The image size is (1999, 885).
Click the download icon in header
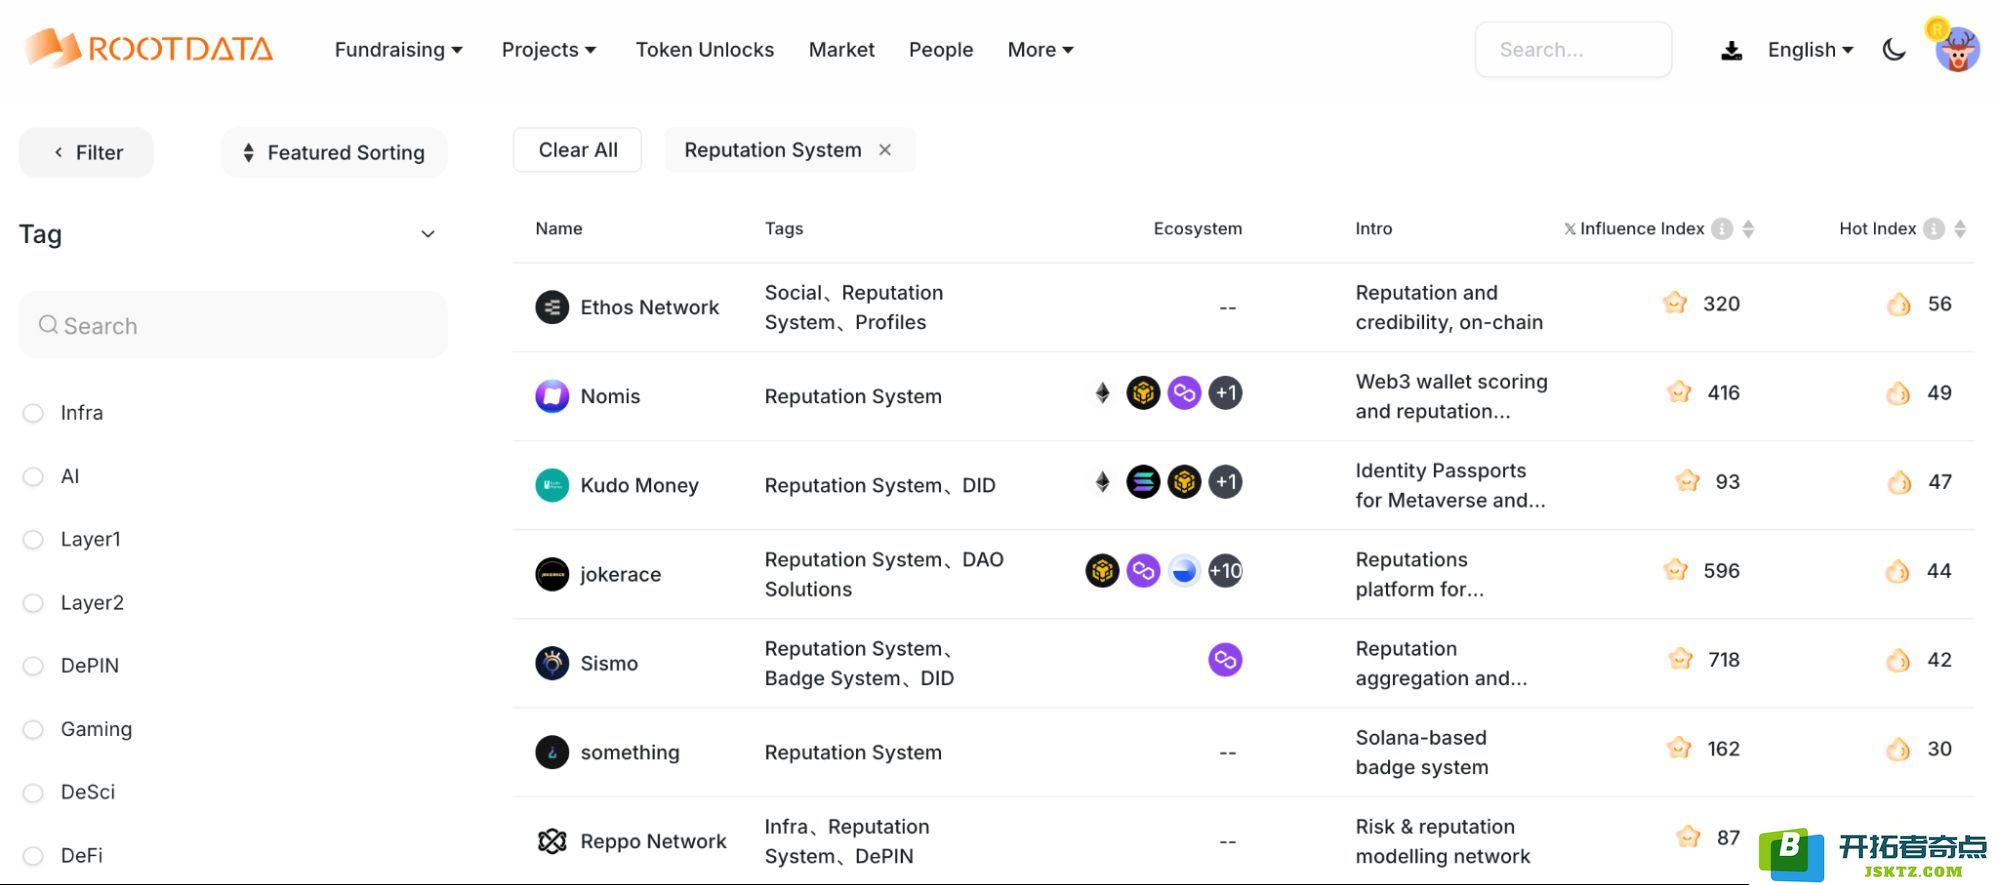[x=1731, y=50]
